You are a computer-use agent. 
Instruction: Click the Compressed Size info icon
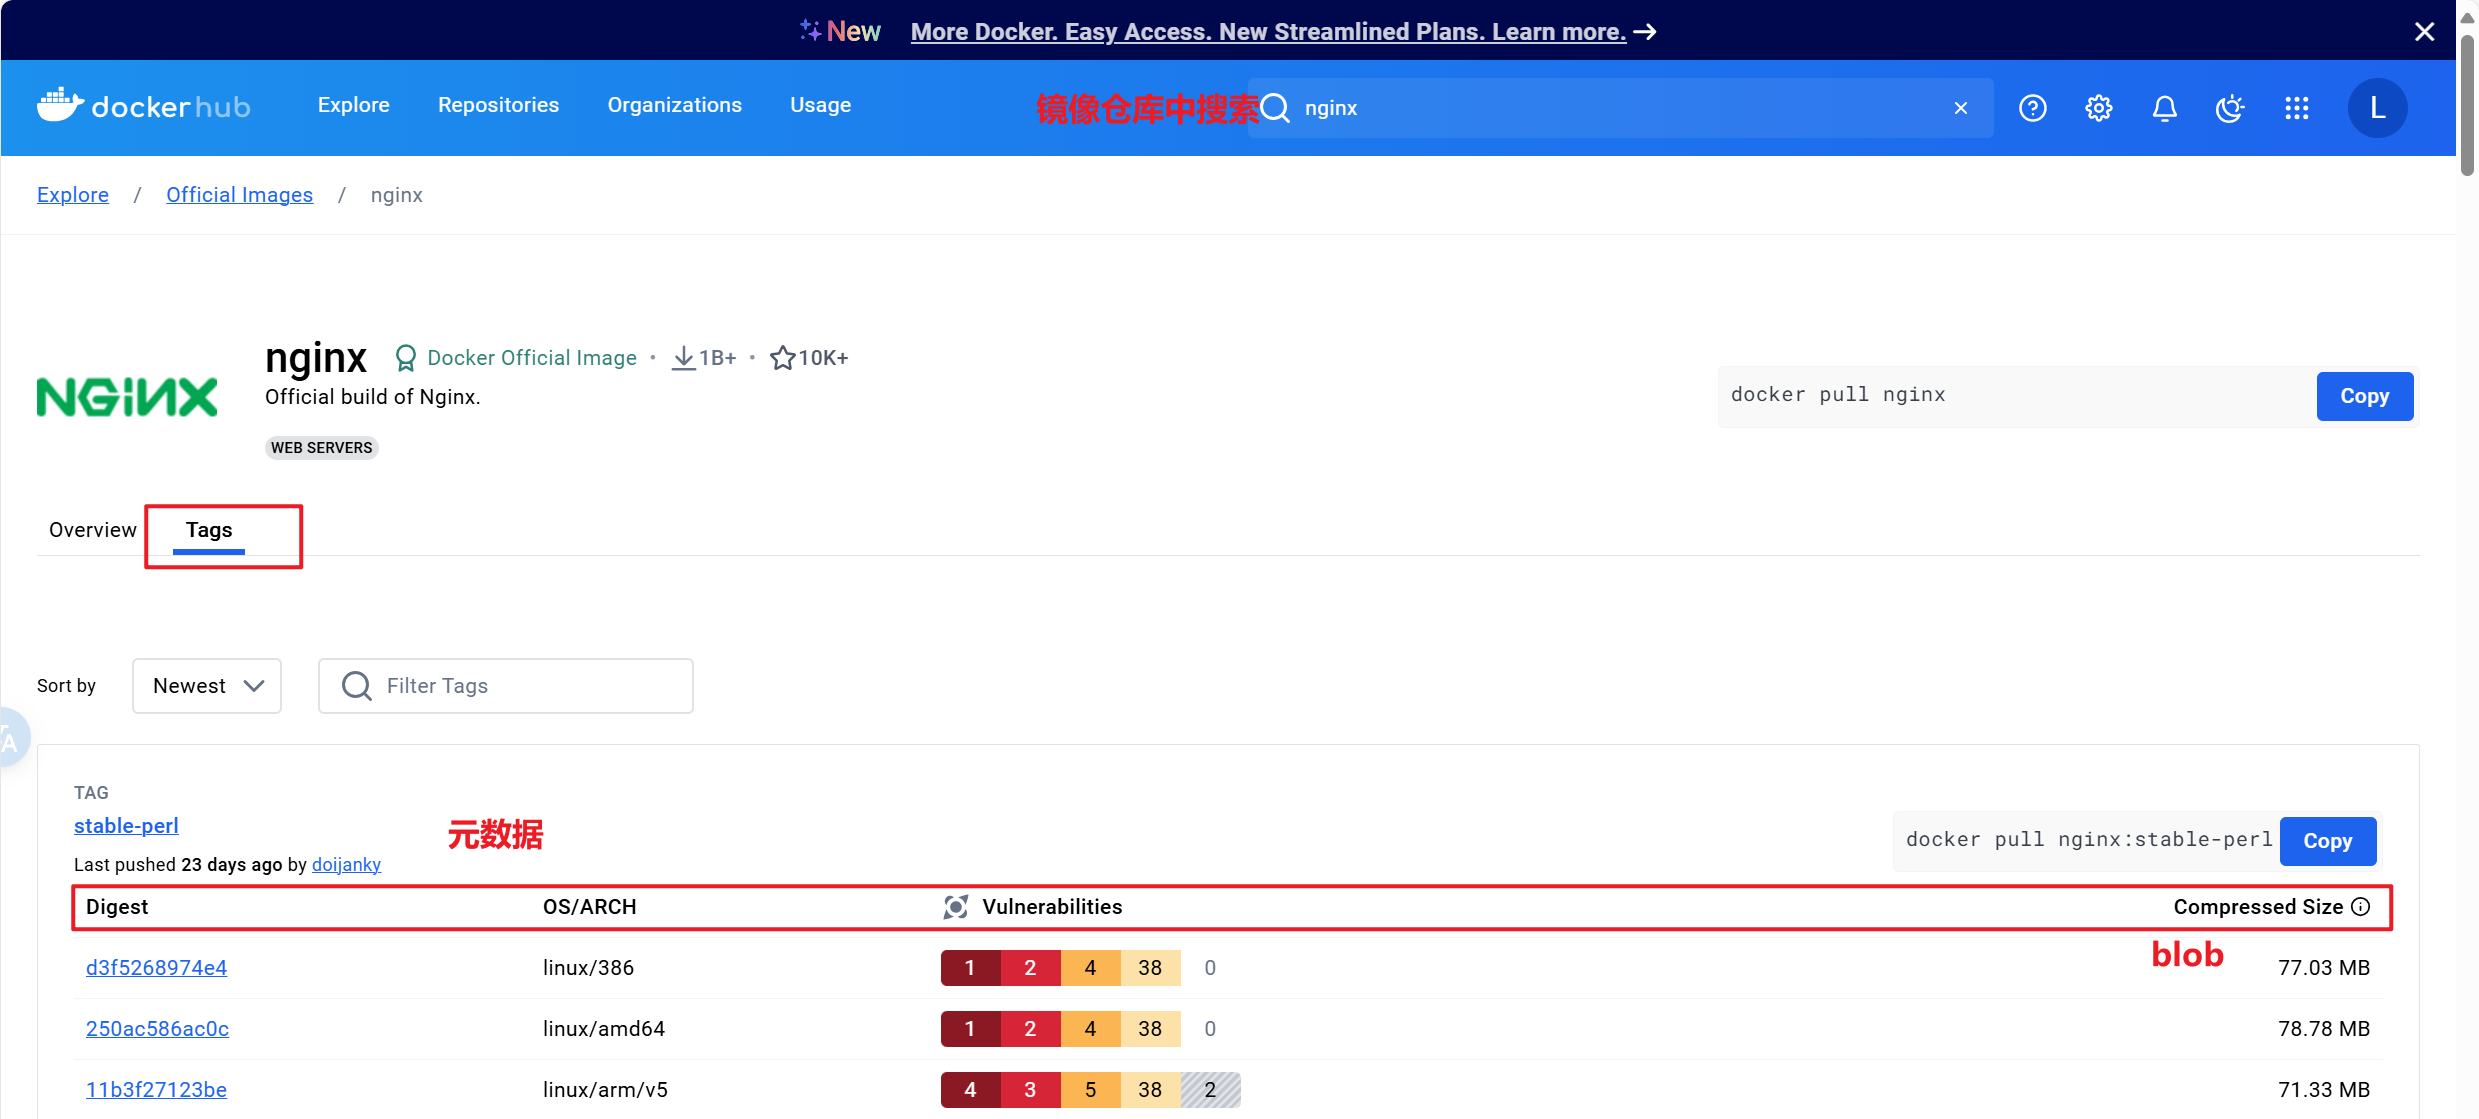2361,907
